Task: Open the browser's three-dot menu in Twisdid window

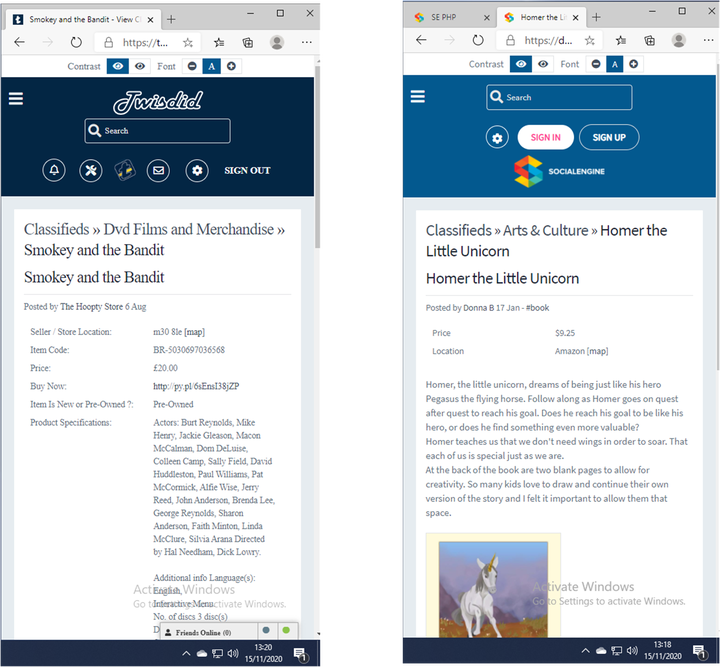Action: pos(306,42)
